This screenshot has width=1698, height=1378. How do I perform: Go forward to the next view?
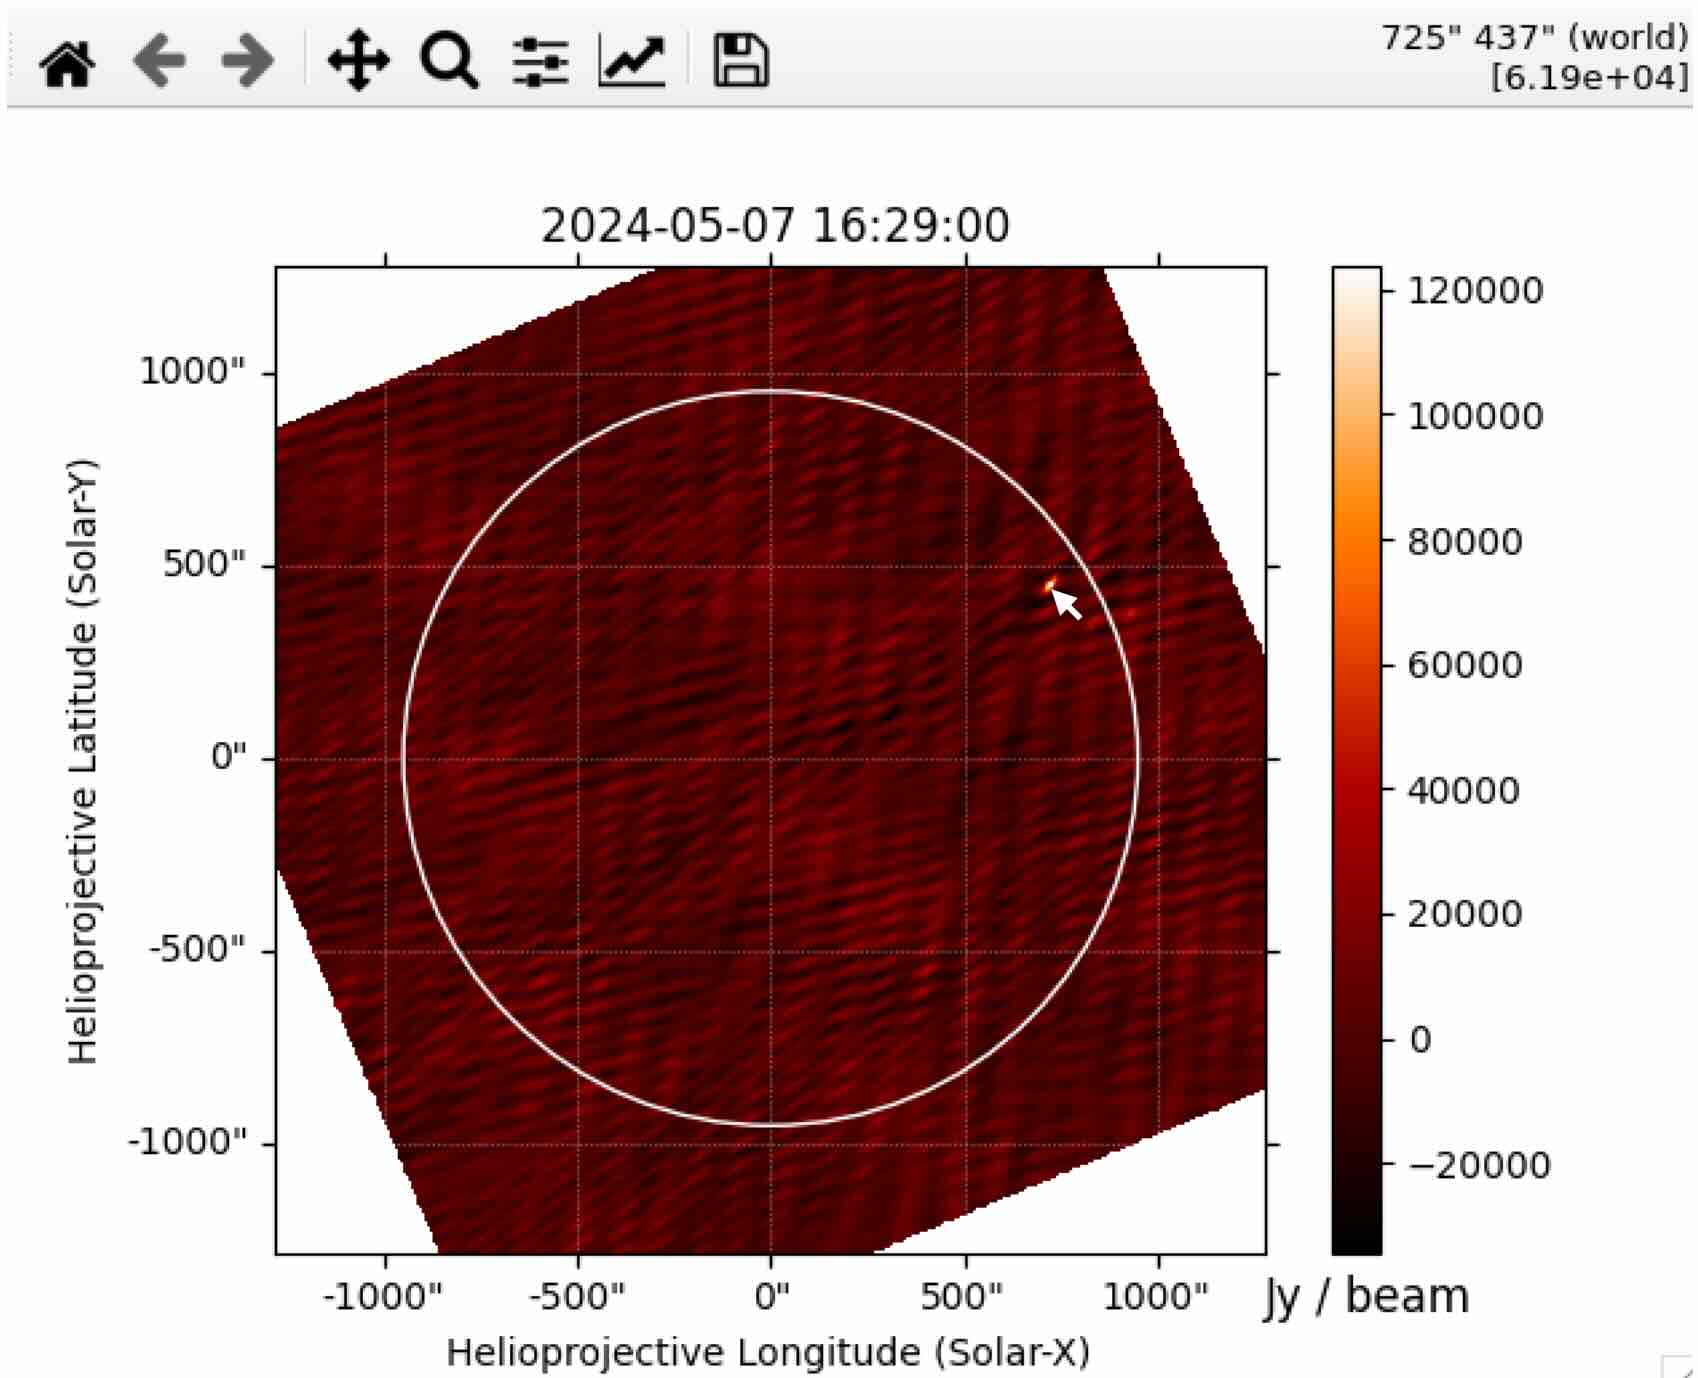coord(247,62)
